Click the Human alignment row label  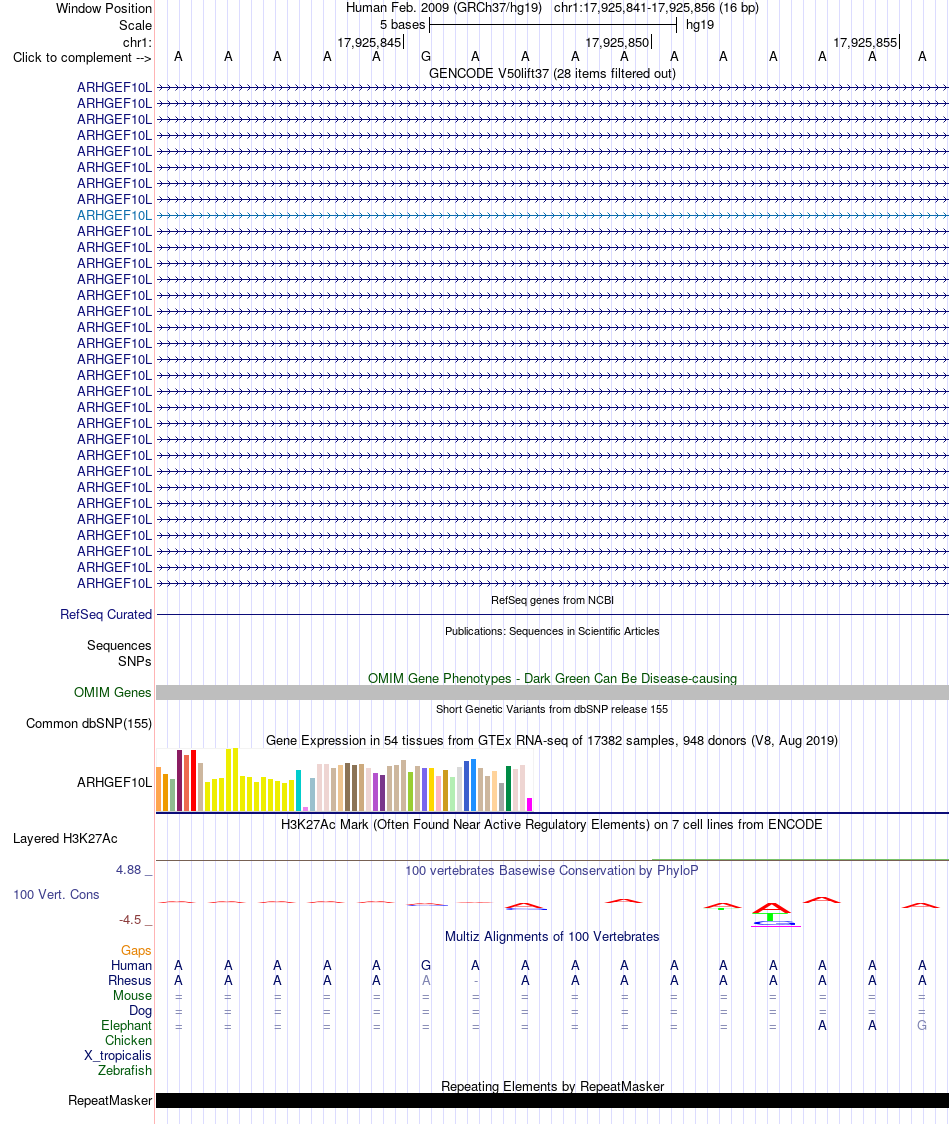(x=131, y=966)
